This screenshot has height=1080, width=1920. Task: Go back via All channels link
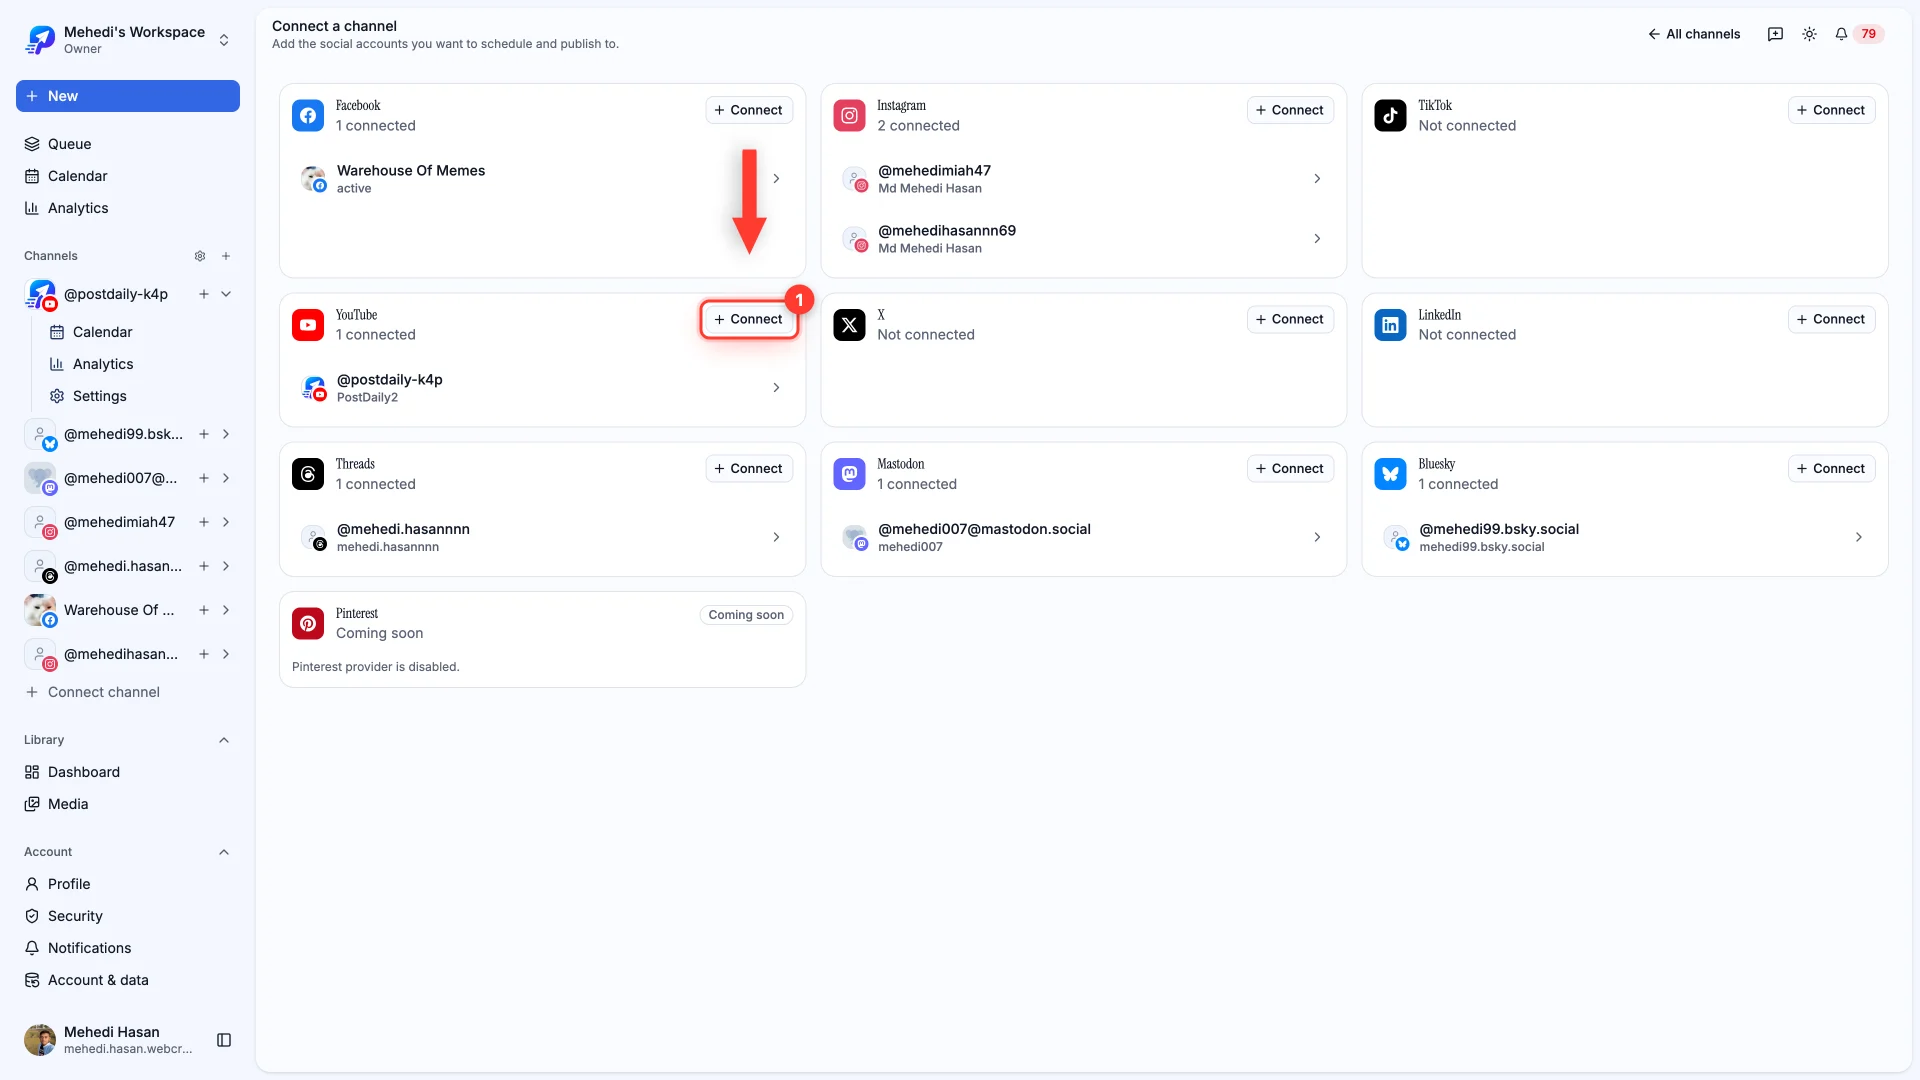(x=1694, y=34)
